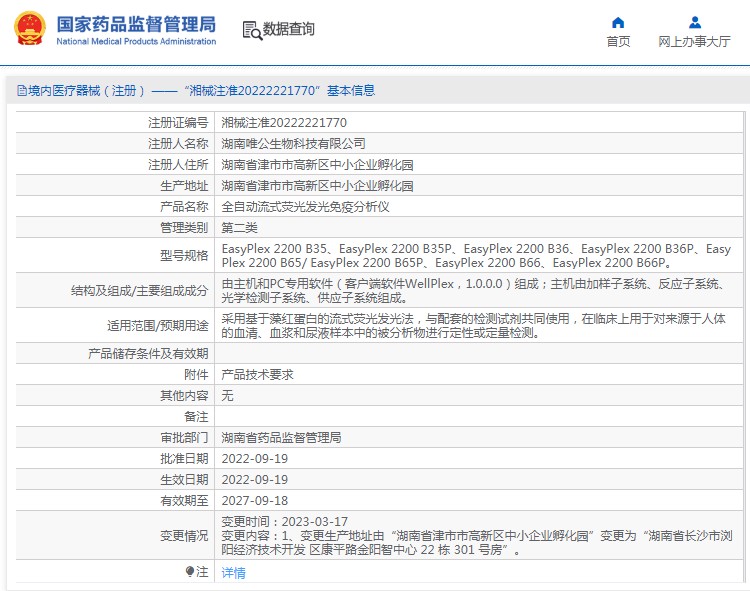
Task: Click the 型号规格 row label
Action: point(184,256)
